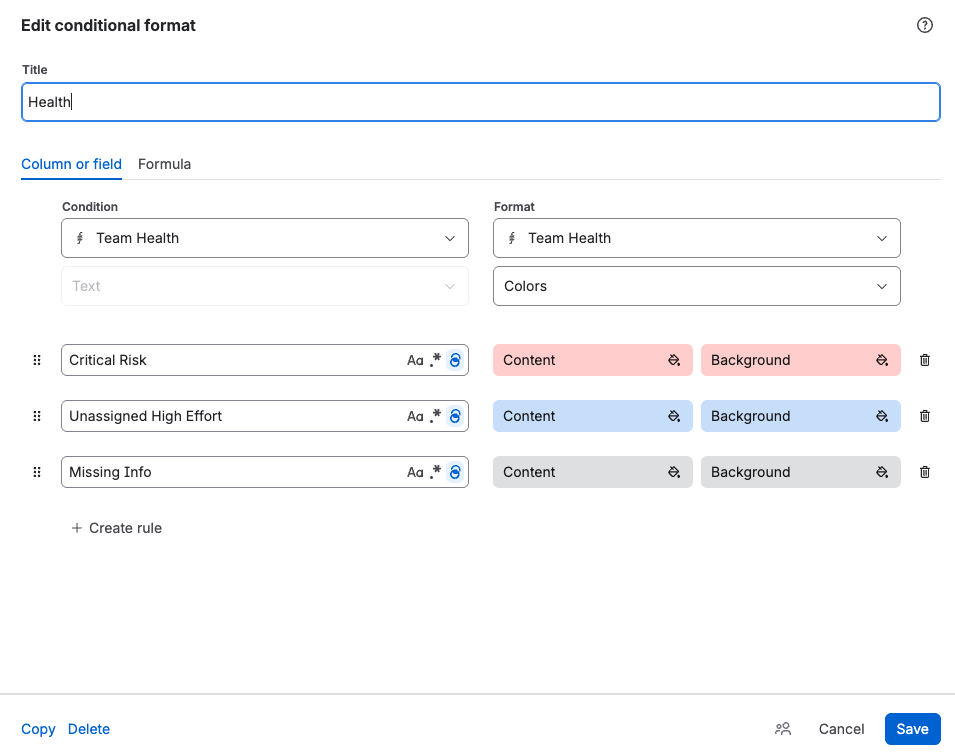Remove the Missing Info rule via trash icon
955x753 pixels.
coord(925,472)
